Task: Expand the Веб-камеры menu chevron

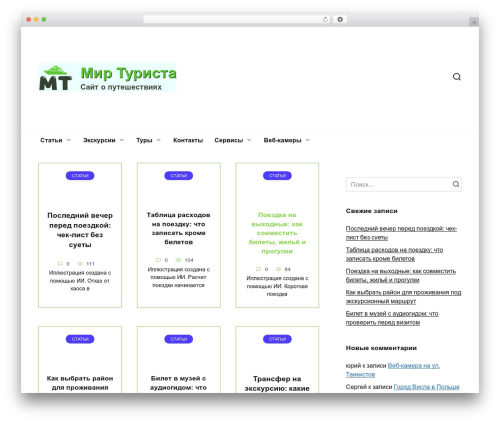Action: click(x=308, y=140)
